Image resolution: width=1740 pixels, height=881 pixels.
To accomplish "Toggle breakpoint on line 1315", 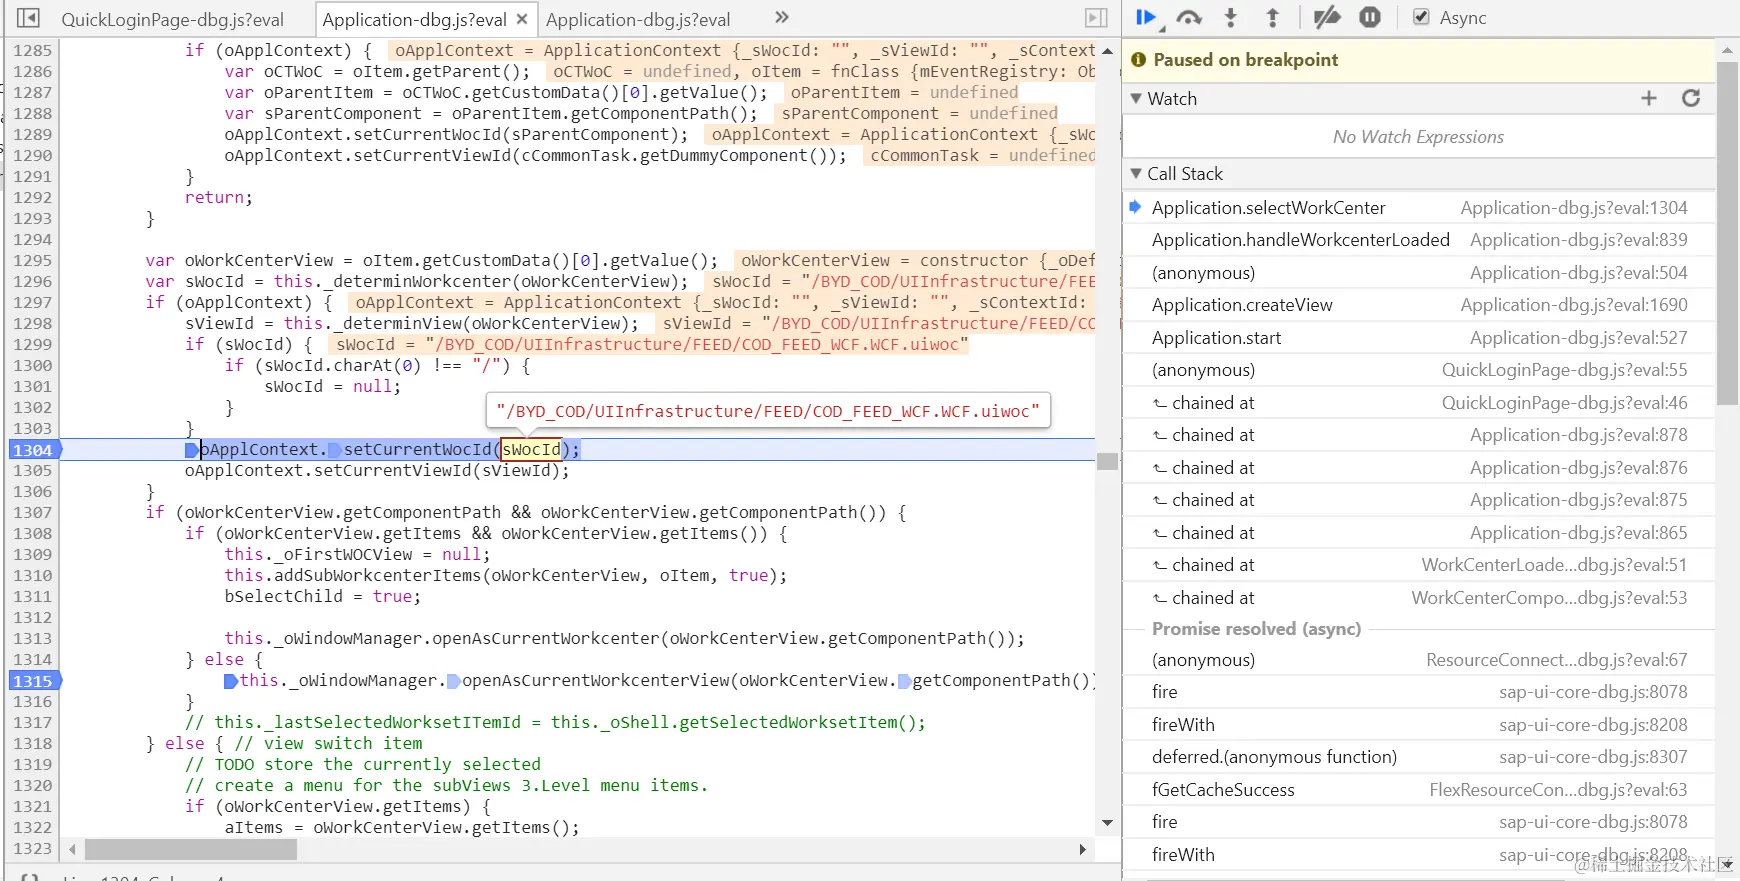I will click(35, 681).
